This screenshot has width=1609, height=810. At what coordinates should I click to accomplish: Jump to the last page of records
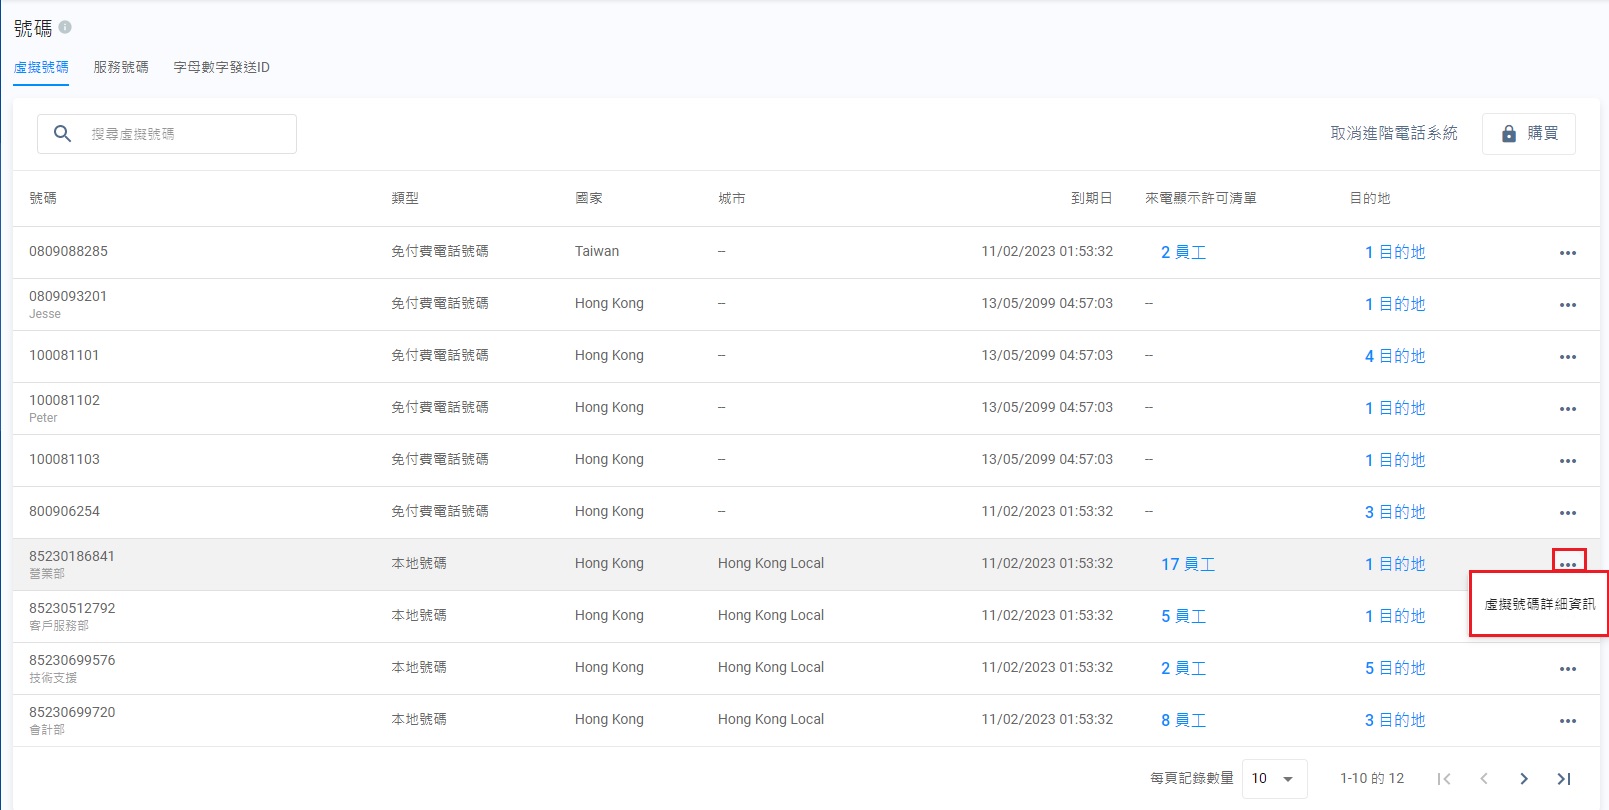tap(1564, 779)
